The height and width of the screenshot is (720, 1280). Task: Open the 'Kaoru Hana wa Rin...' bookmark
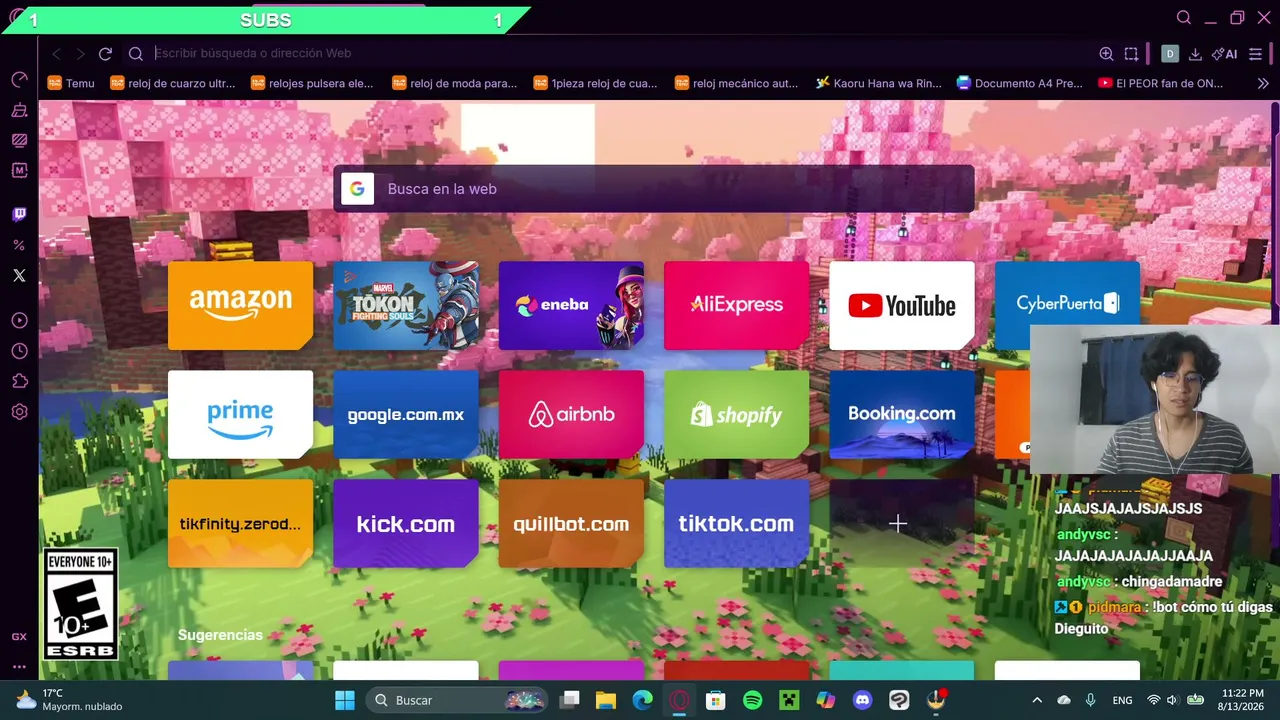pyautogui.click(x=879, y=84)
